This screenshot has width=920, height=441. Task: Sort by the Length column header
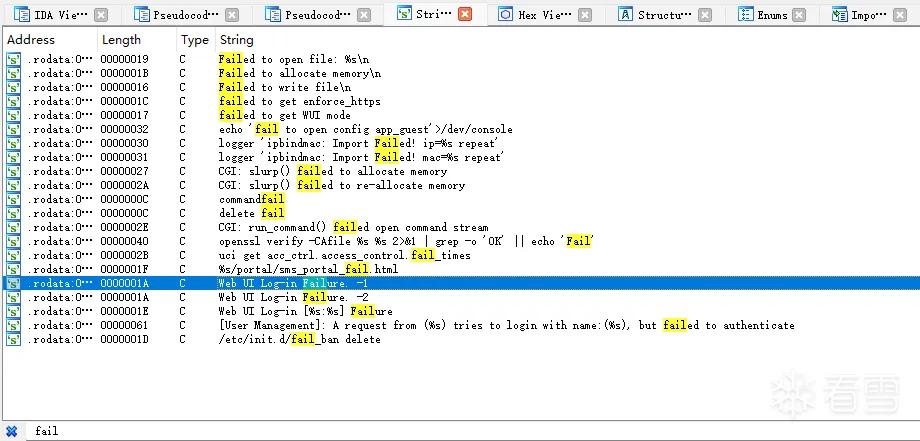click(x=121, y=40)
